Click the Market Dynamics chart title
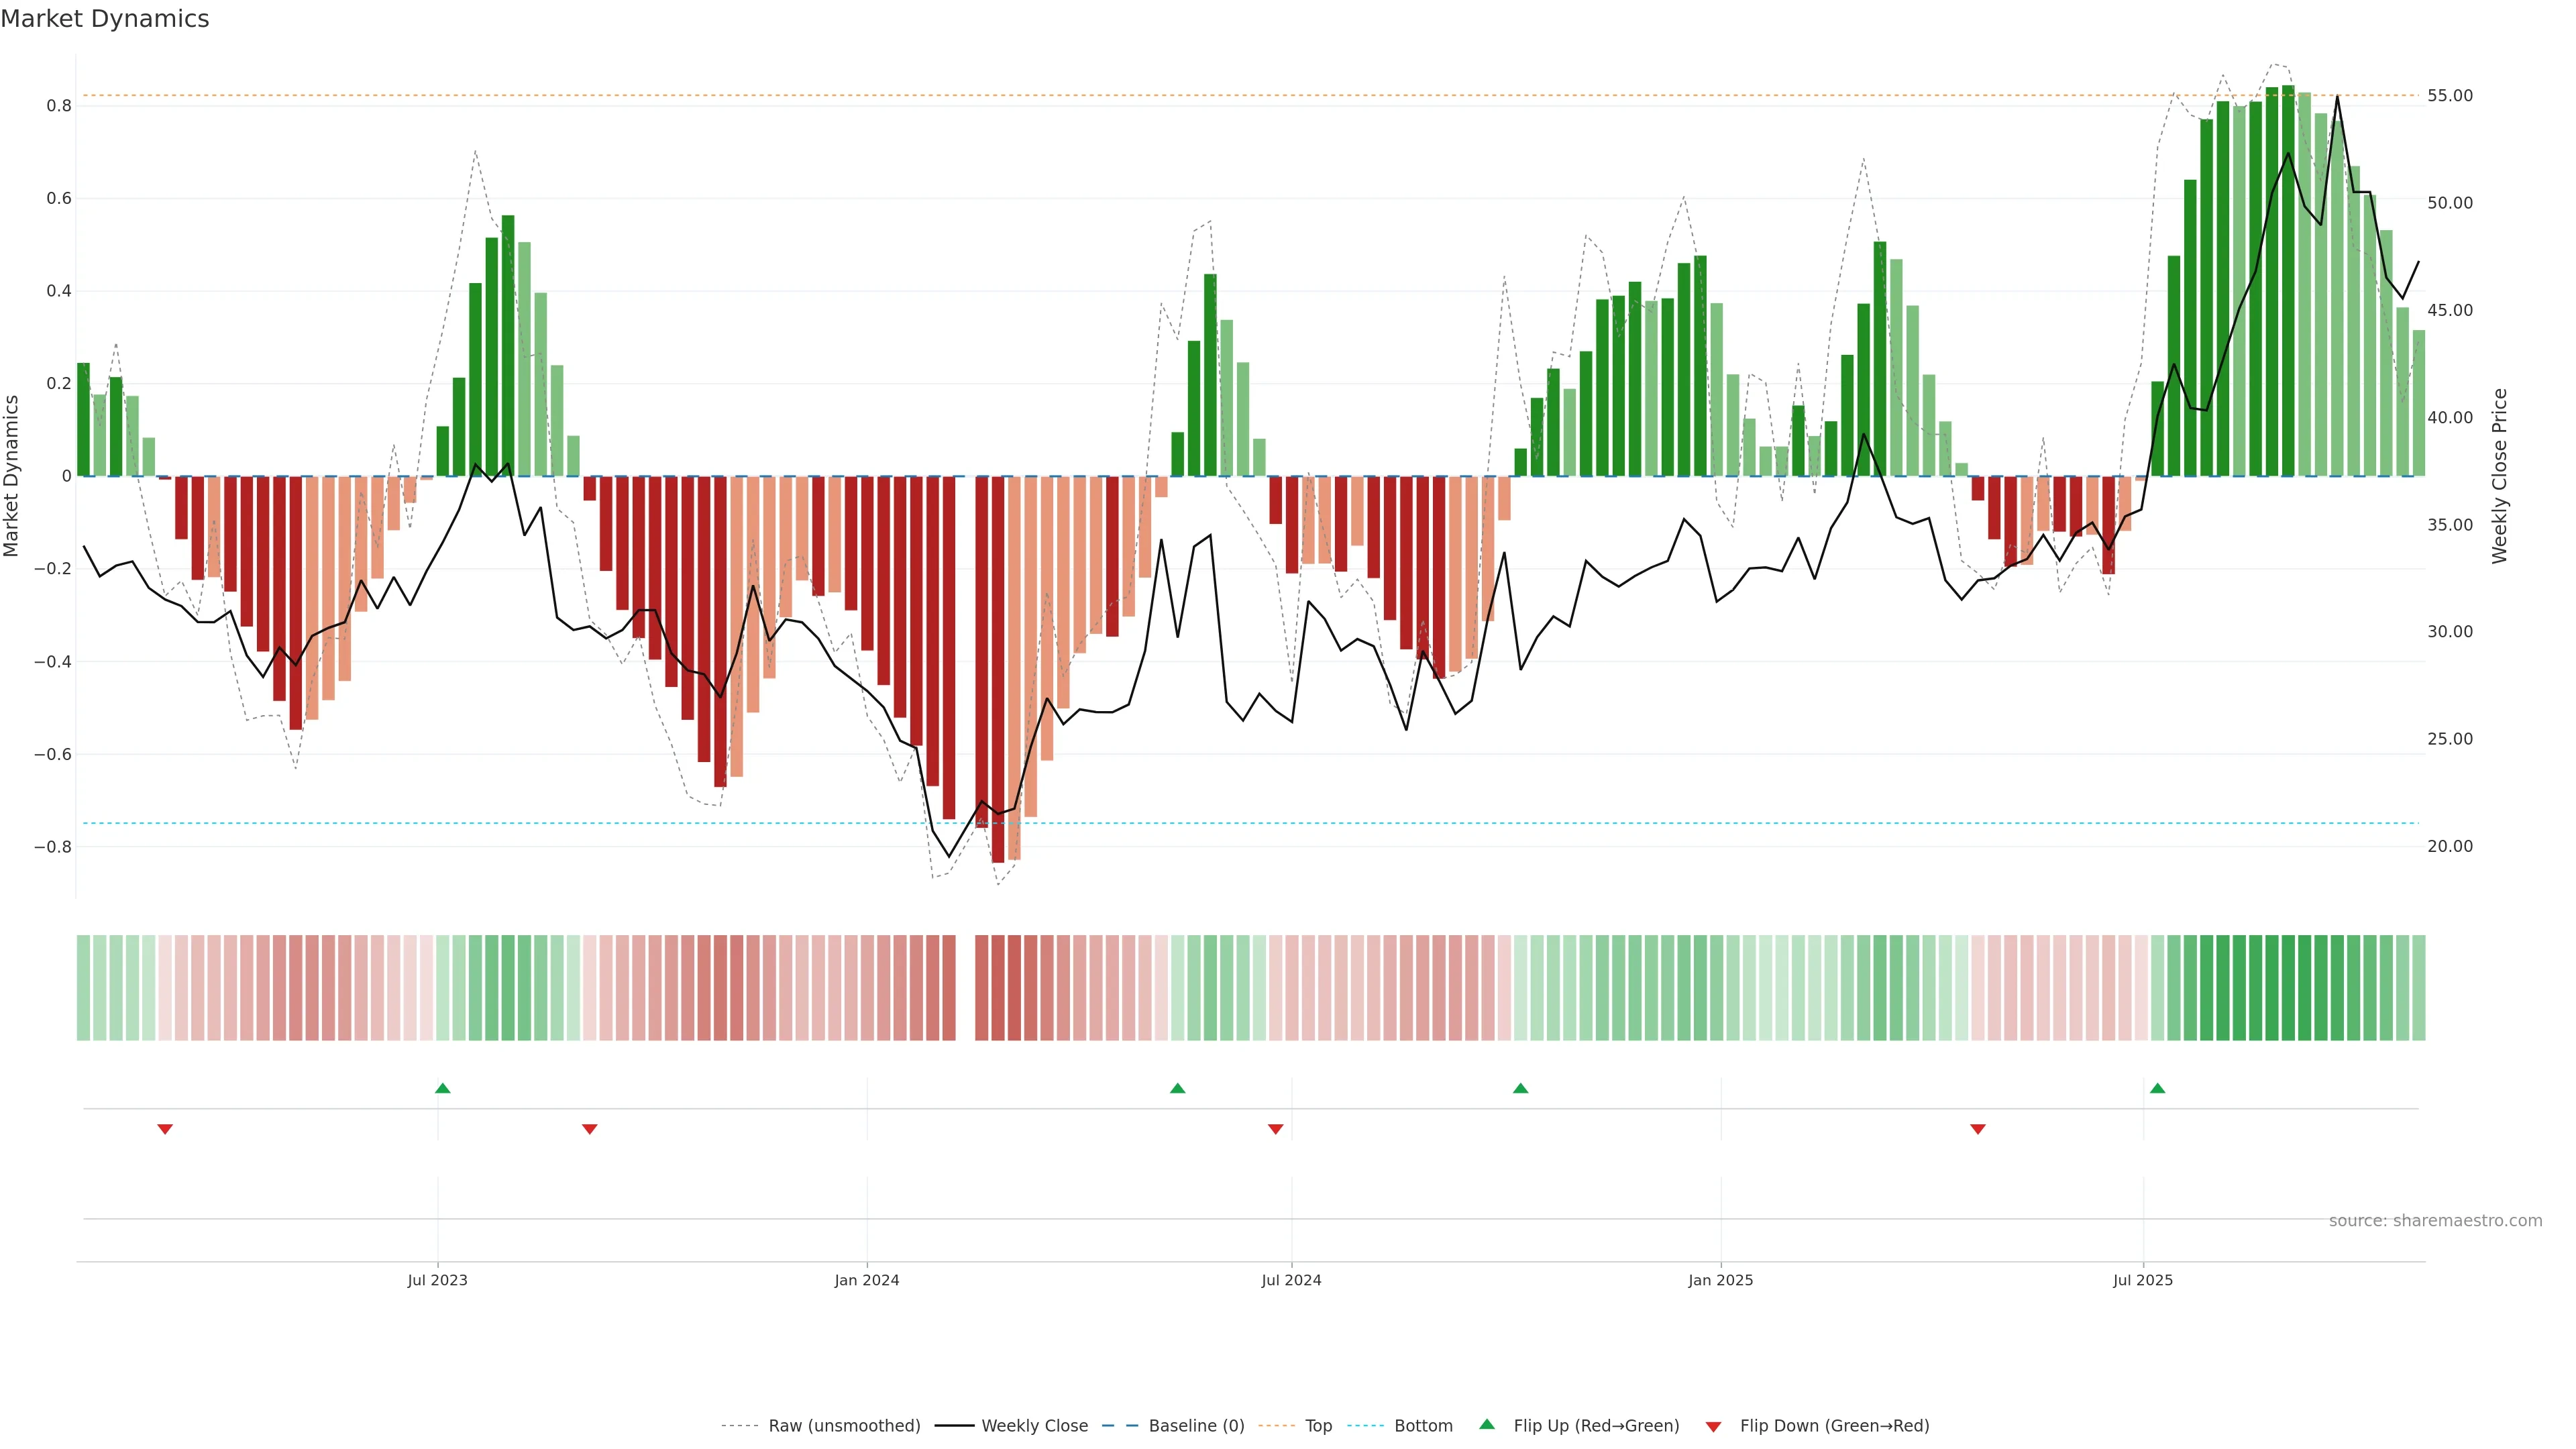The width and height of the screenshot is (2576, 1449). [105, 19]
